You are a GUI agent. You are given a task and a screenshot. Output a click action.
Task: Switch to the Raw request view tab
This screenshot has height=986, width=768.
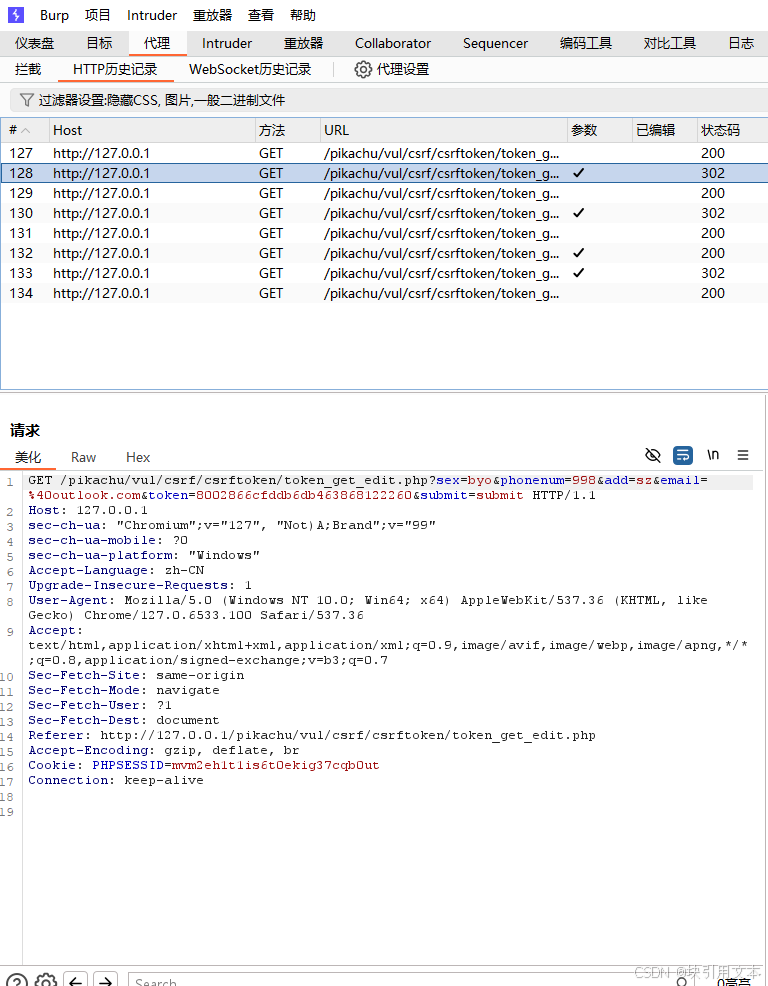[83, 457]
